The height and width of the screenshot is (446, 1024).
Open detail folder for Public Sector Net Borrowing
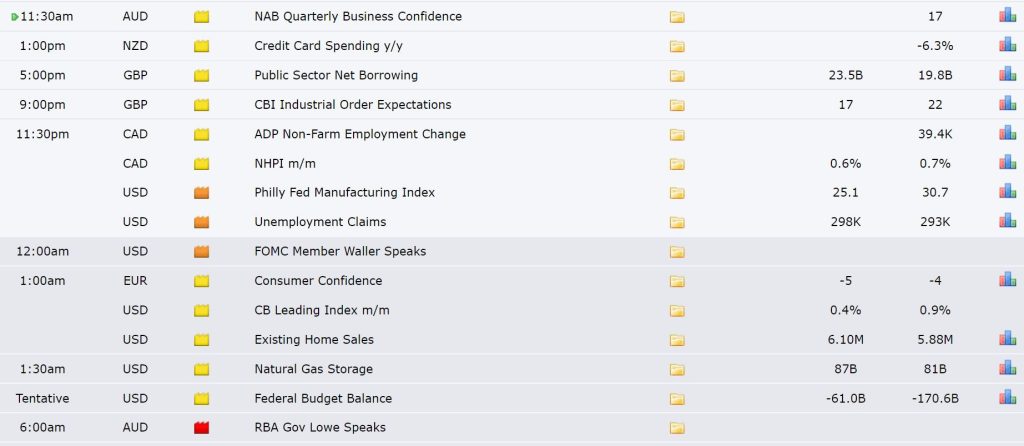point(677,76)
